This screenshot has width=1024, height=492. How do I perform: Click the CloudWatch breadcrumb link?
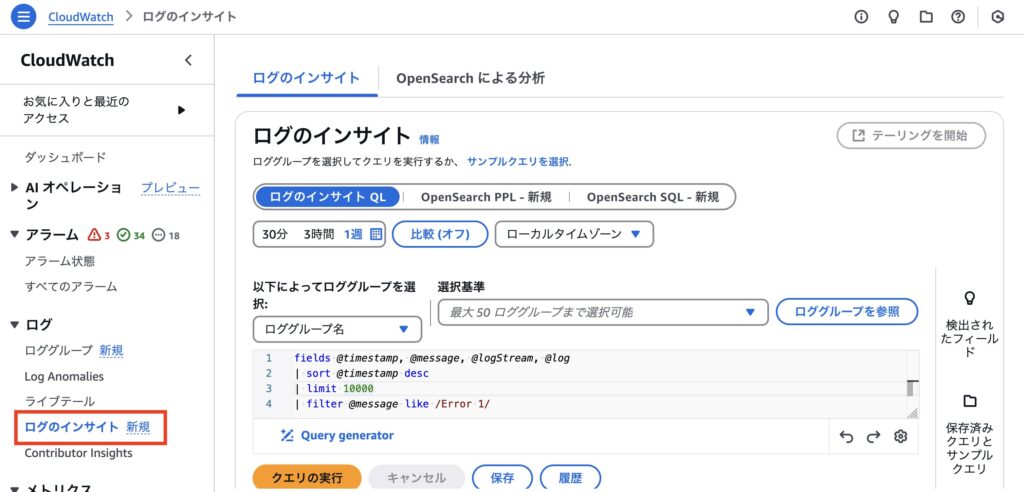coord(81,17)
